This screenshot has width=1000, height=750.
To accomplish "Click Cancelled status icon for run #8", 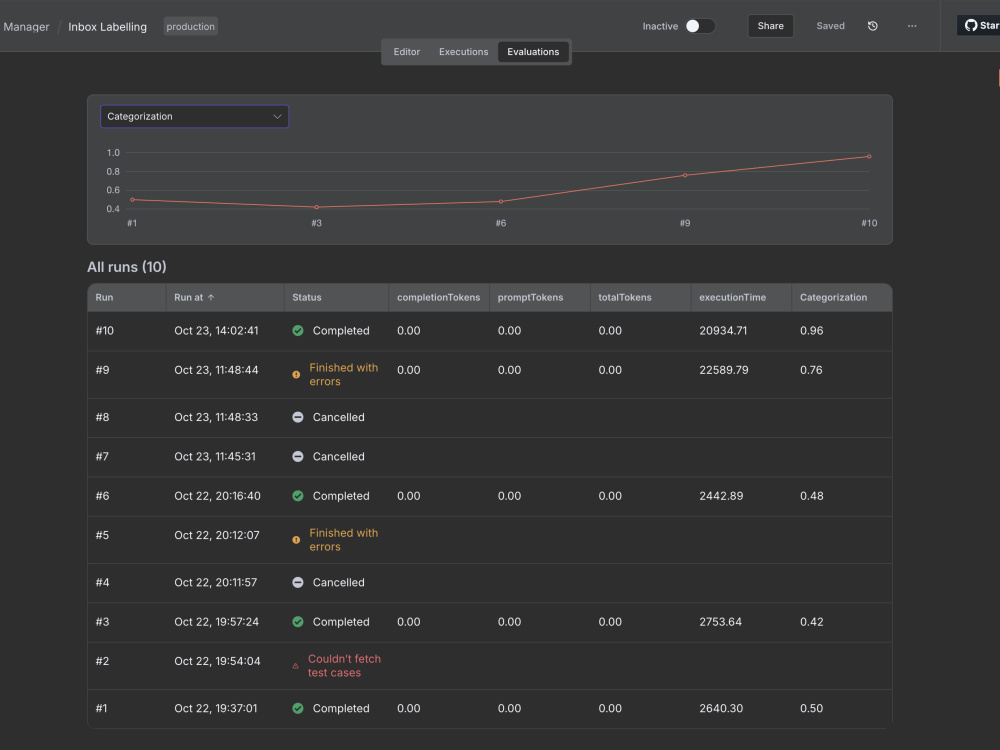I will (298, 417).
